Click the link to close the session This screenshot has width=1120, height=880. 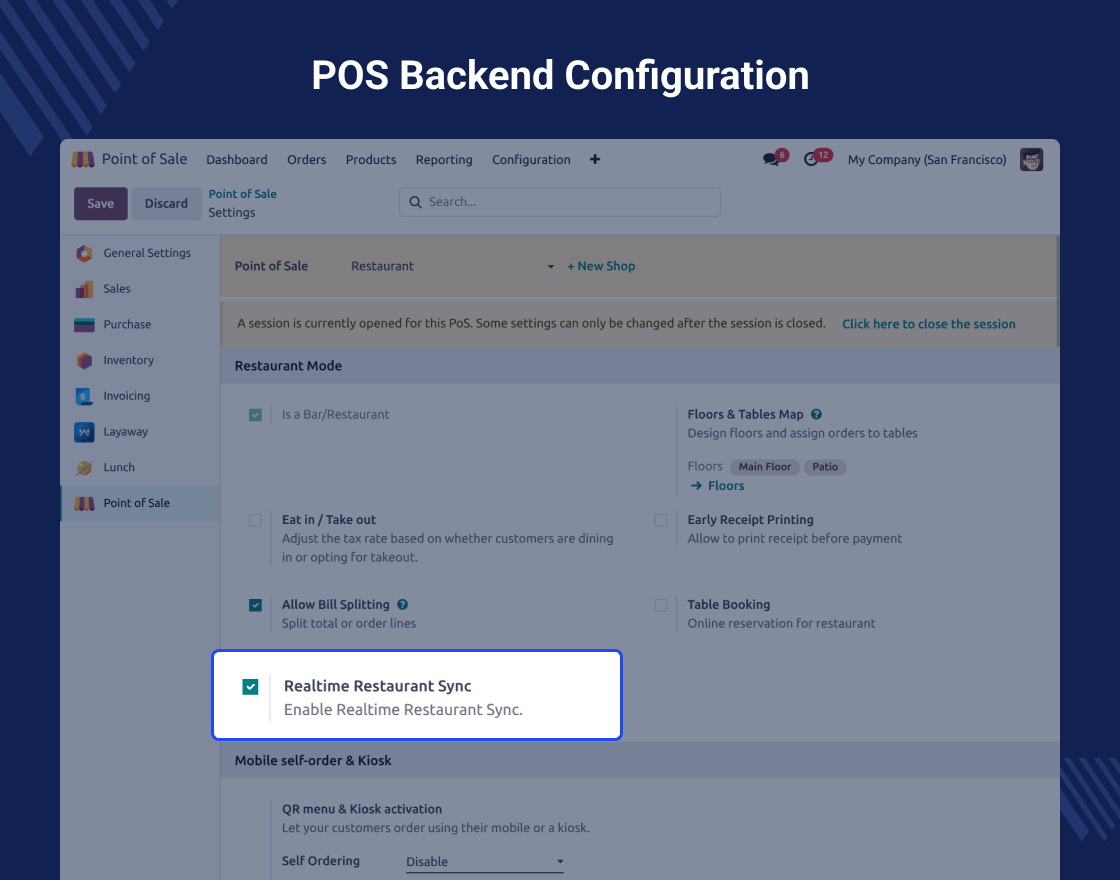[x=928, y=324]
